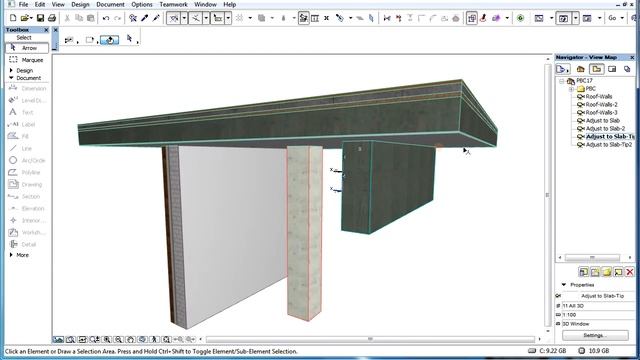The width and height of the screenshot is (640, 360).
Task: Select the Pick Up Parameters eyedropper icon
Action: [144, 18]
